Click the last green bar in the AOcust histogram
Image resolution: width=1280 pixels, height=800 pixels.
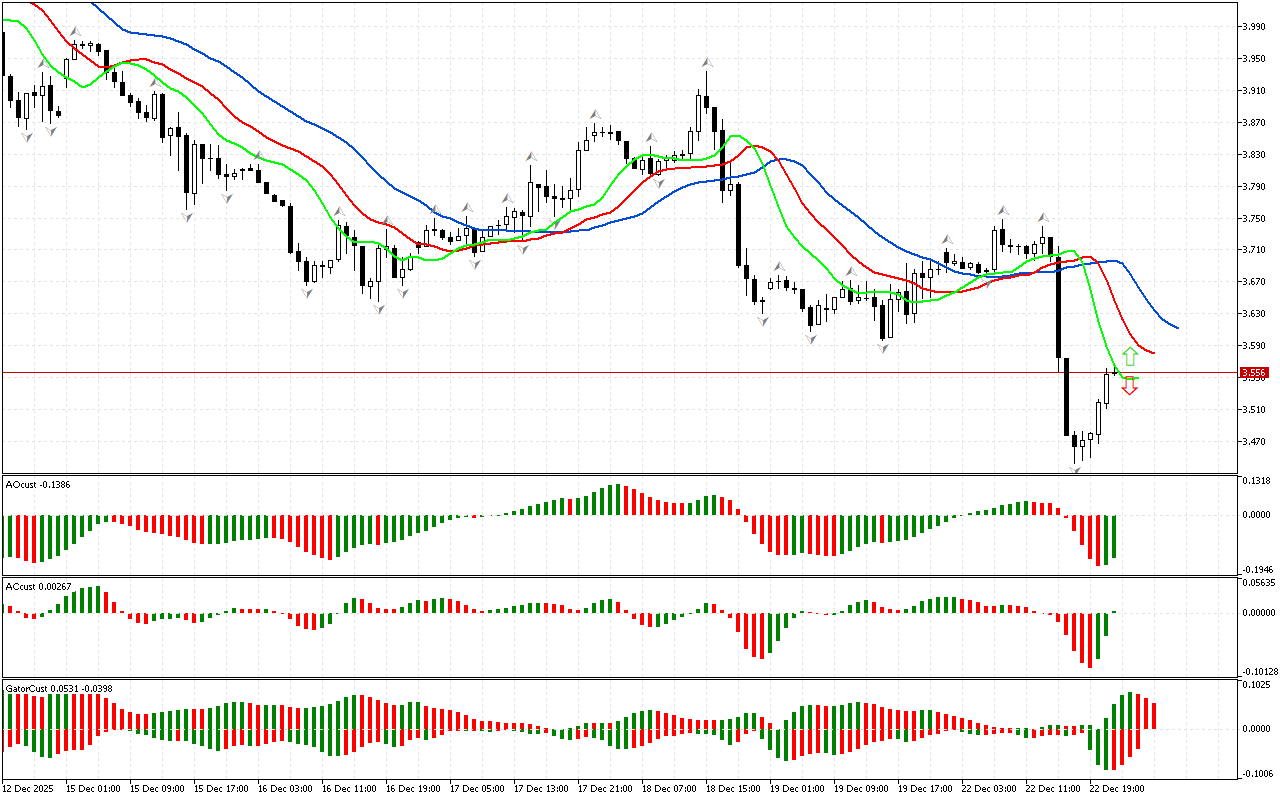(x=1112, y=537)
